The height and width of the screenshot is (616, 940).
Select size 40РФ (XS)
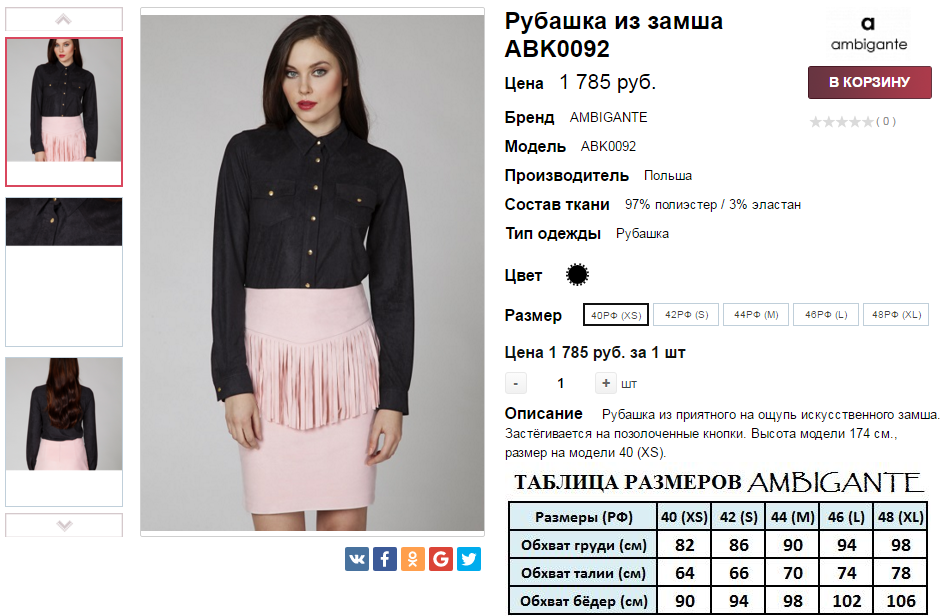(x=616, y=315)
